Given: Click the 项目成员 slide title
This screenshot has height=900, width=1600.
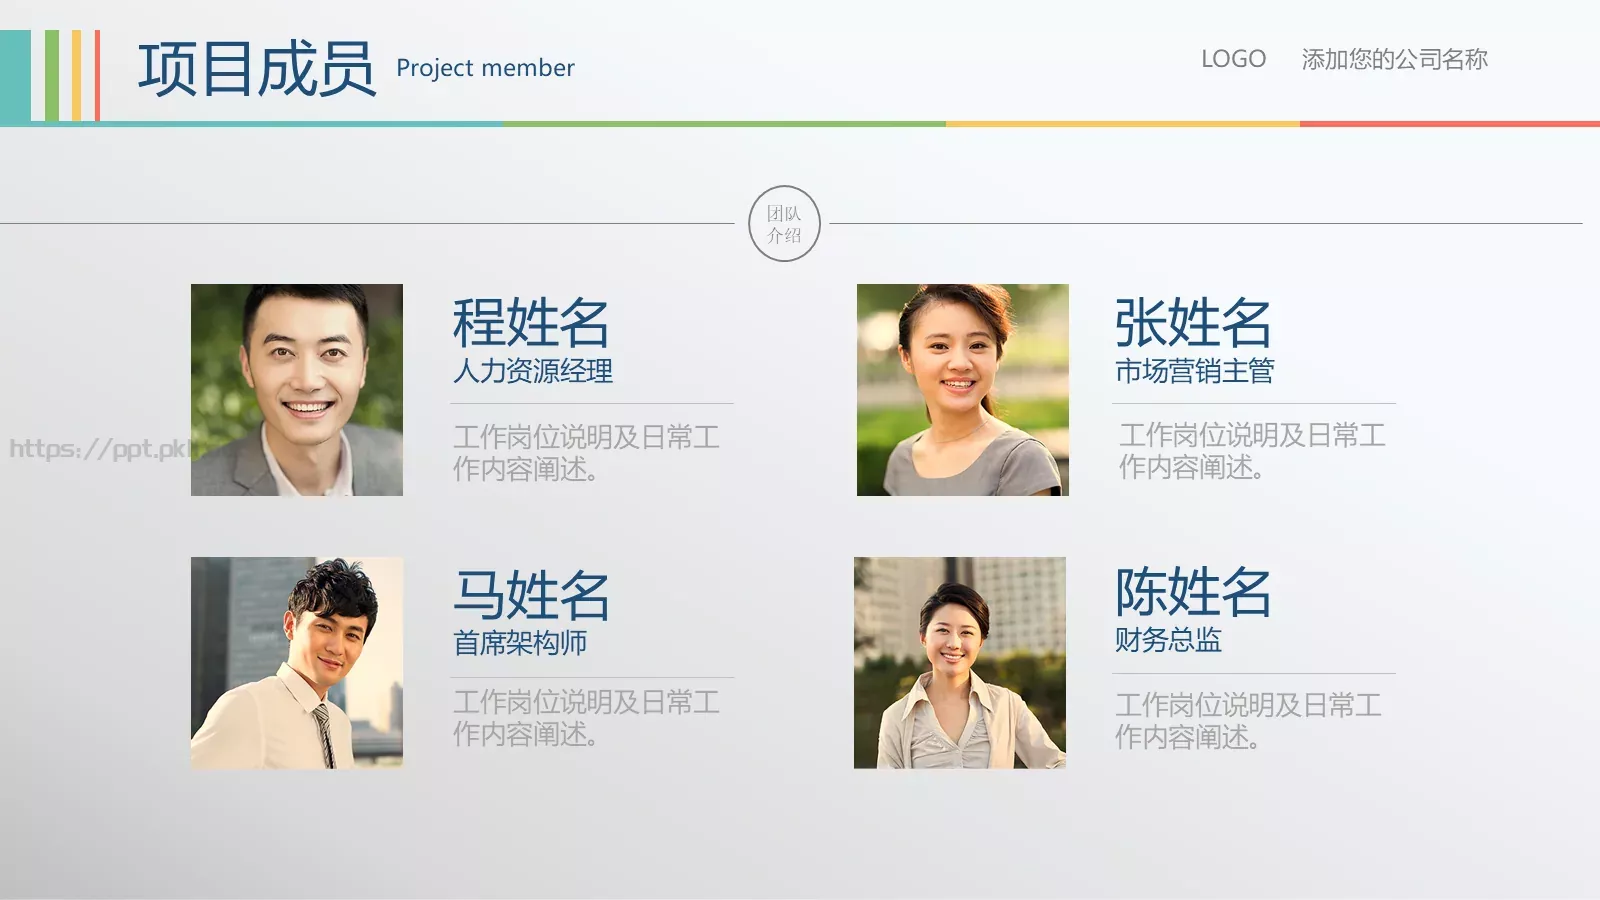Looking at the screenshot, I should pos(256,69).
